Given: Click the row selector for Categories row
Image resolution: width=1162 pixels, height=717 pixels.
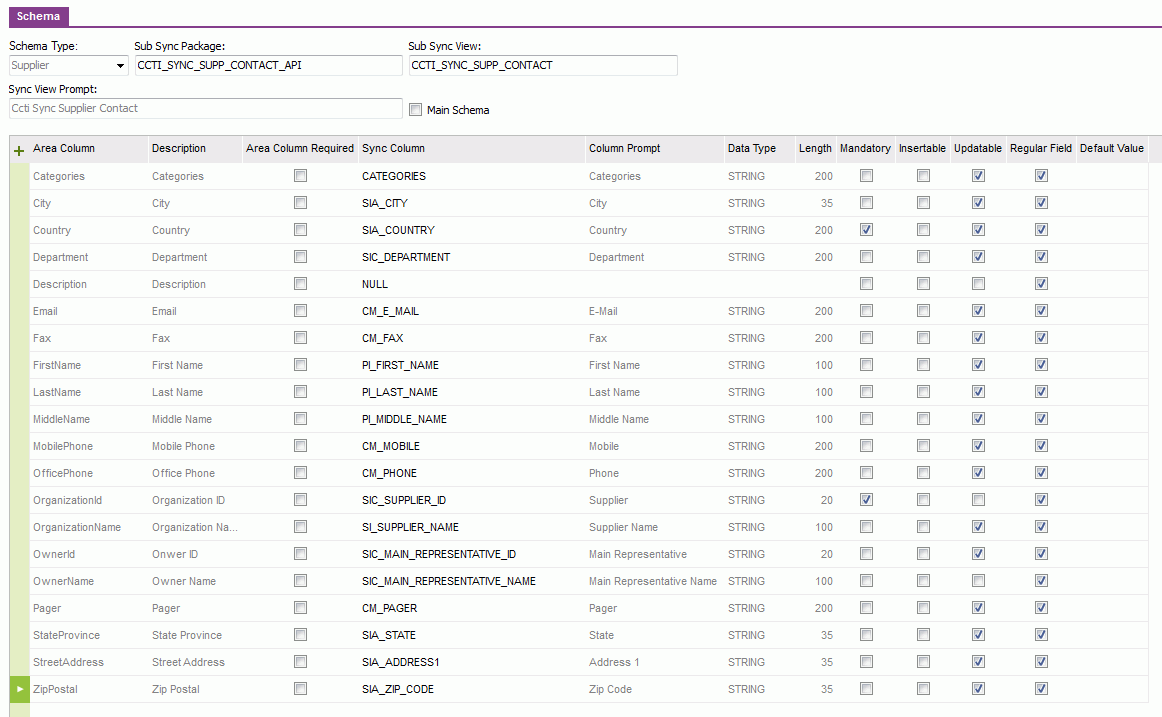Looking at the screenshot, I should pyautogui.click(x=18, y=176).
